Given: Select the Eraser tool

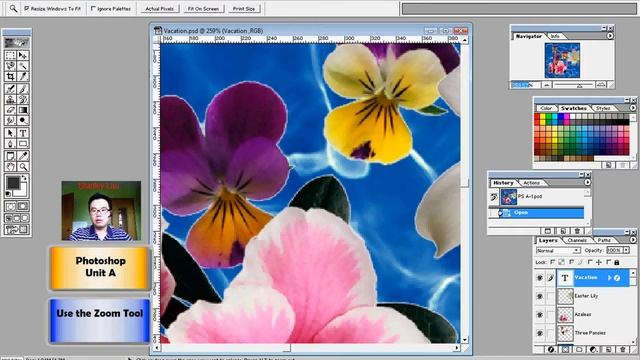Looking at the screenshot, I should (11, 110).
